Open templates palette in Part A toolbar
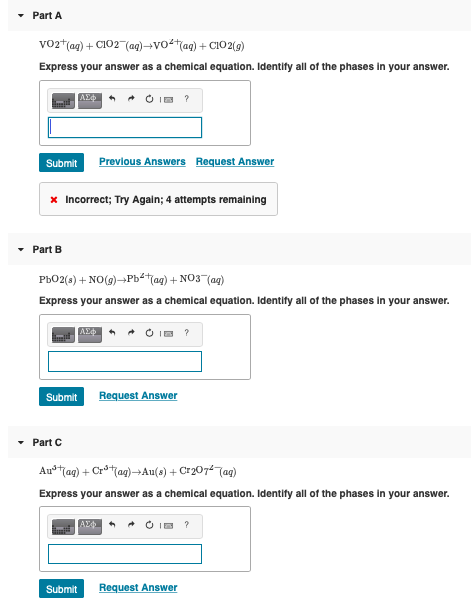Screen dimensions: 471x608 (63, 101)
